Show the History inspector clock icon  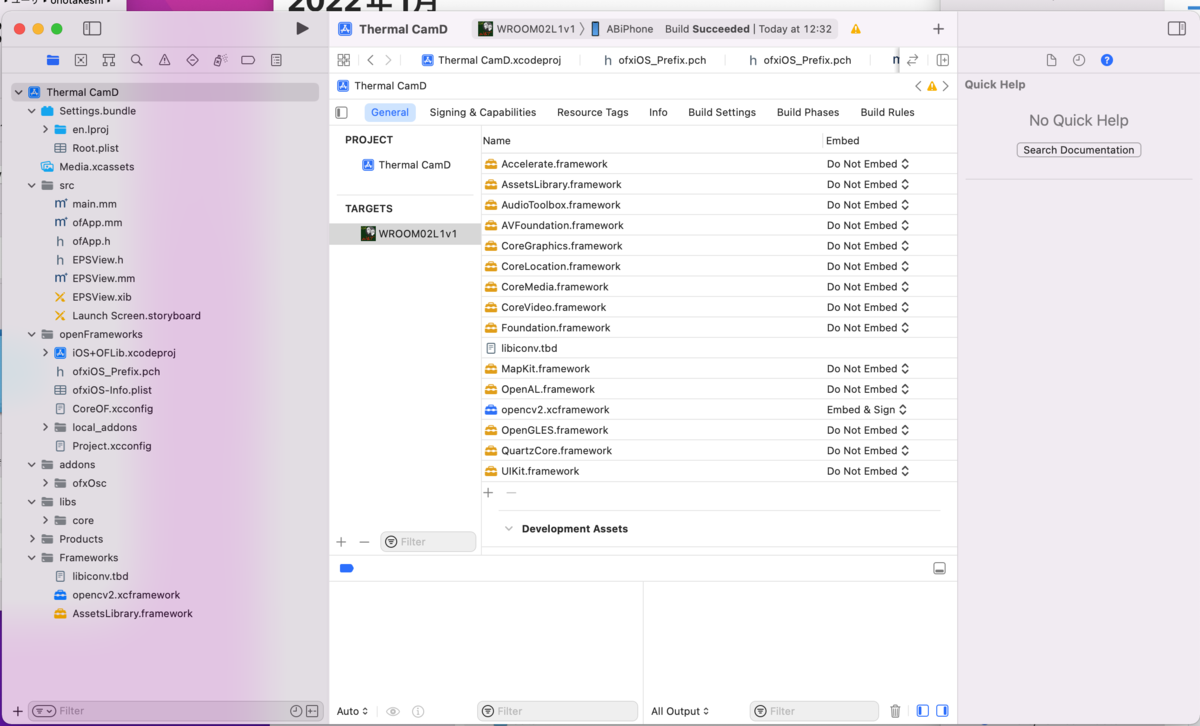1079,60
